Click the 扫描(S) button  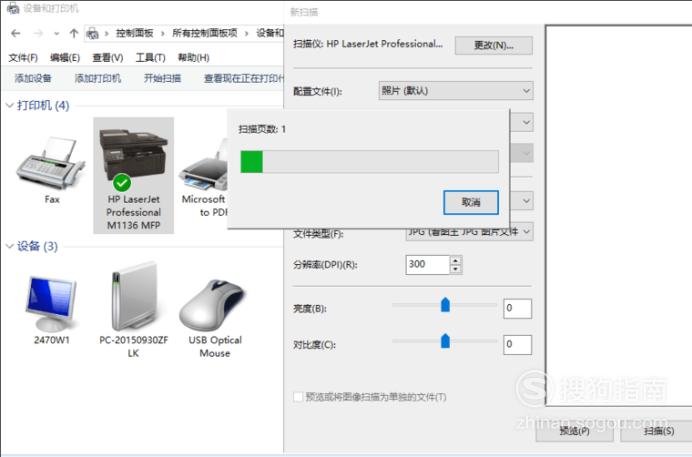coord(658,431)
